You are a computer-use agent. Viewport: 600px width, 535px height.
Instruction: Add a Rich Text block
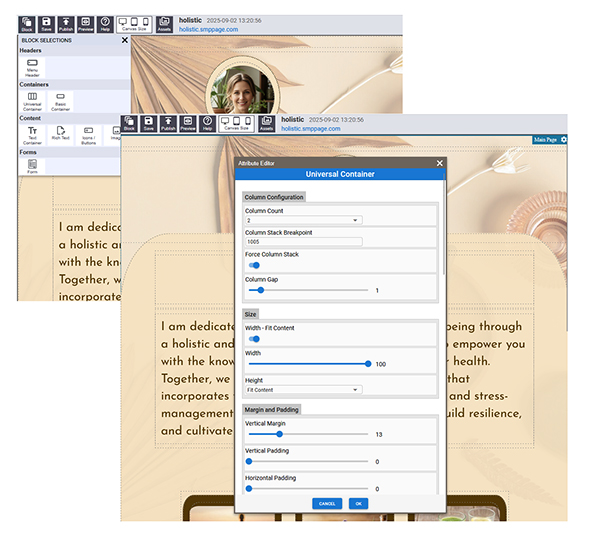tap(61, 134)
